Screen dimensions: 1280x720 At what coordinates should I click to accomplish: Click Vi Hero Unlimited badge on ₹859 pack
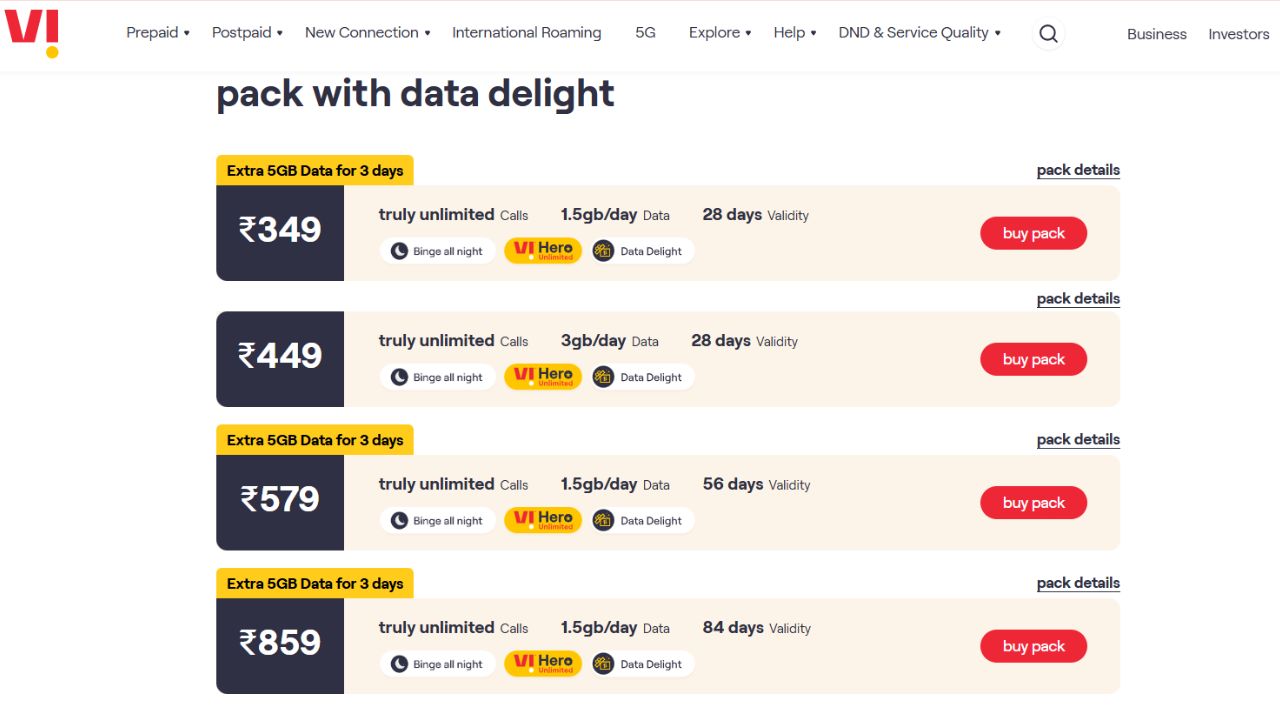click(x=543, y=664)
